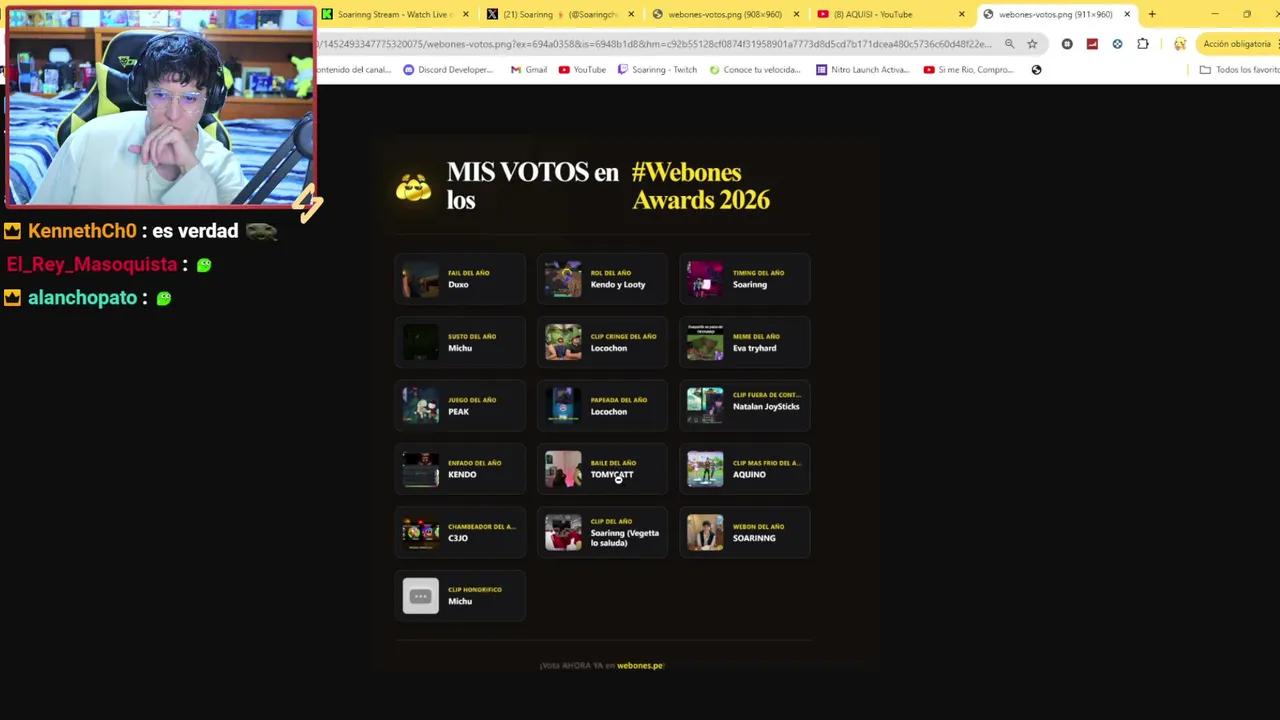Click the Rol del Año Kendo y Looty thumbnail
1280x720 pixels.
563,279
